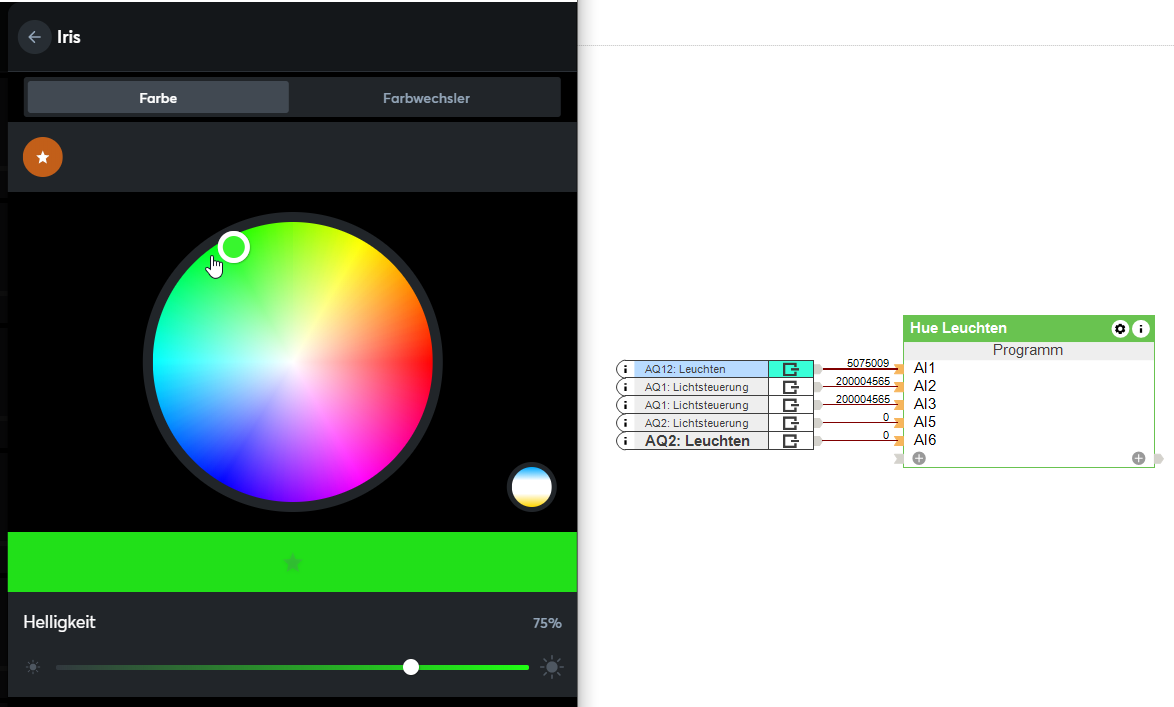Open the Farbwechsler tab

click(x=426, y=98)
